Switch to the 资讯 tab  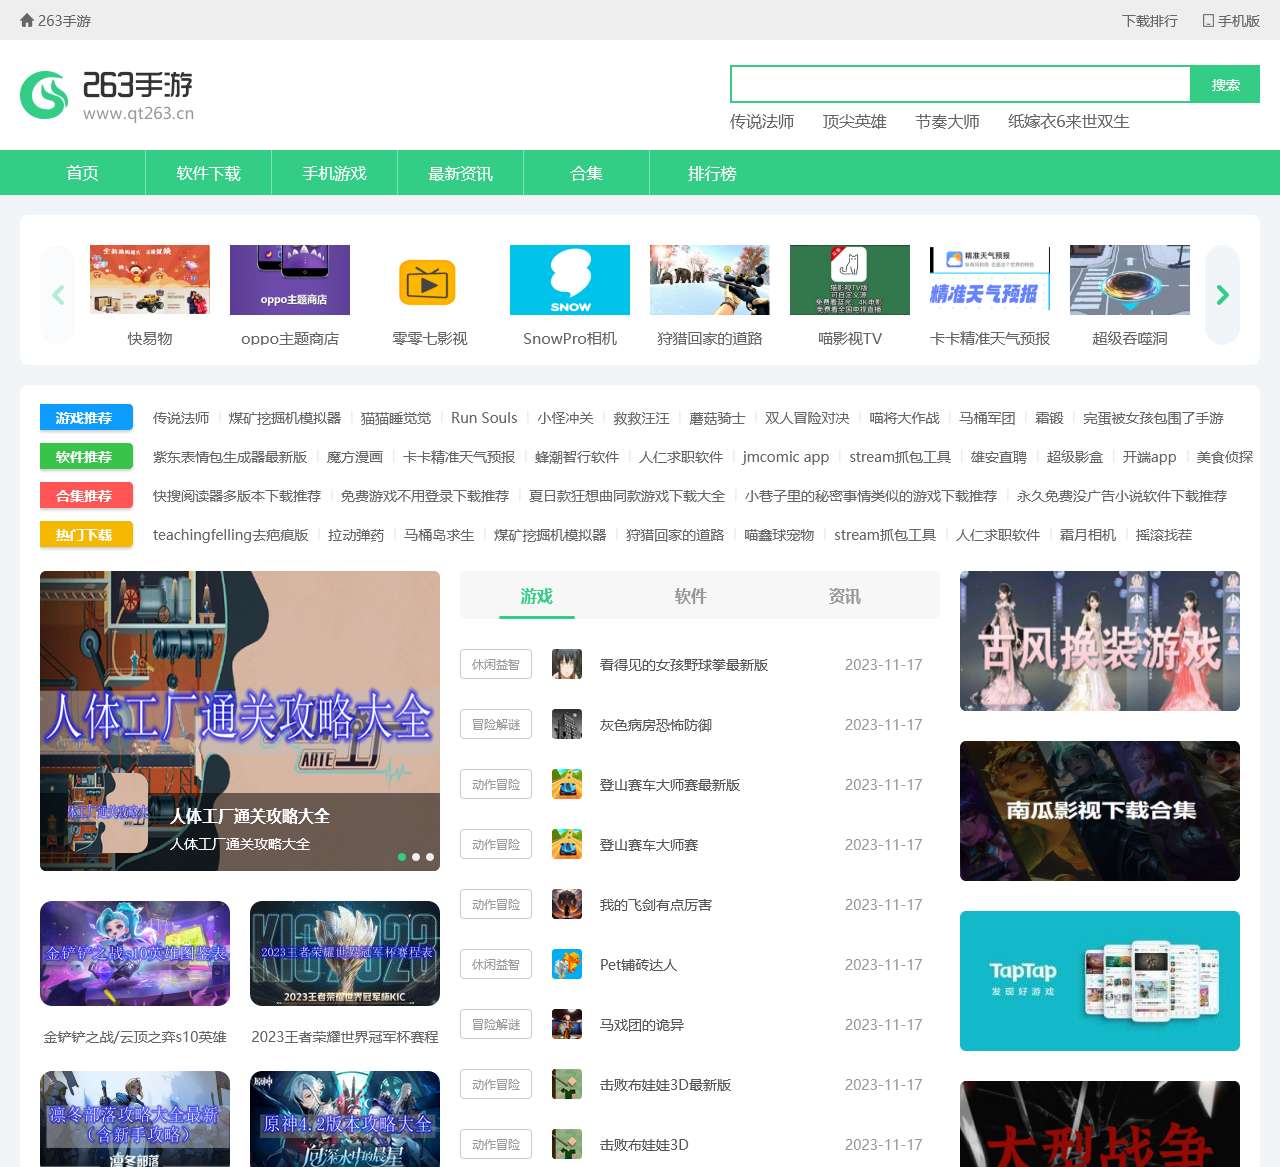coord(844,595)
